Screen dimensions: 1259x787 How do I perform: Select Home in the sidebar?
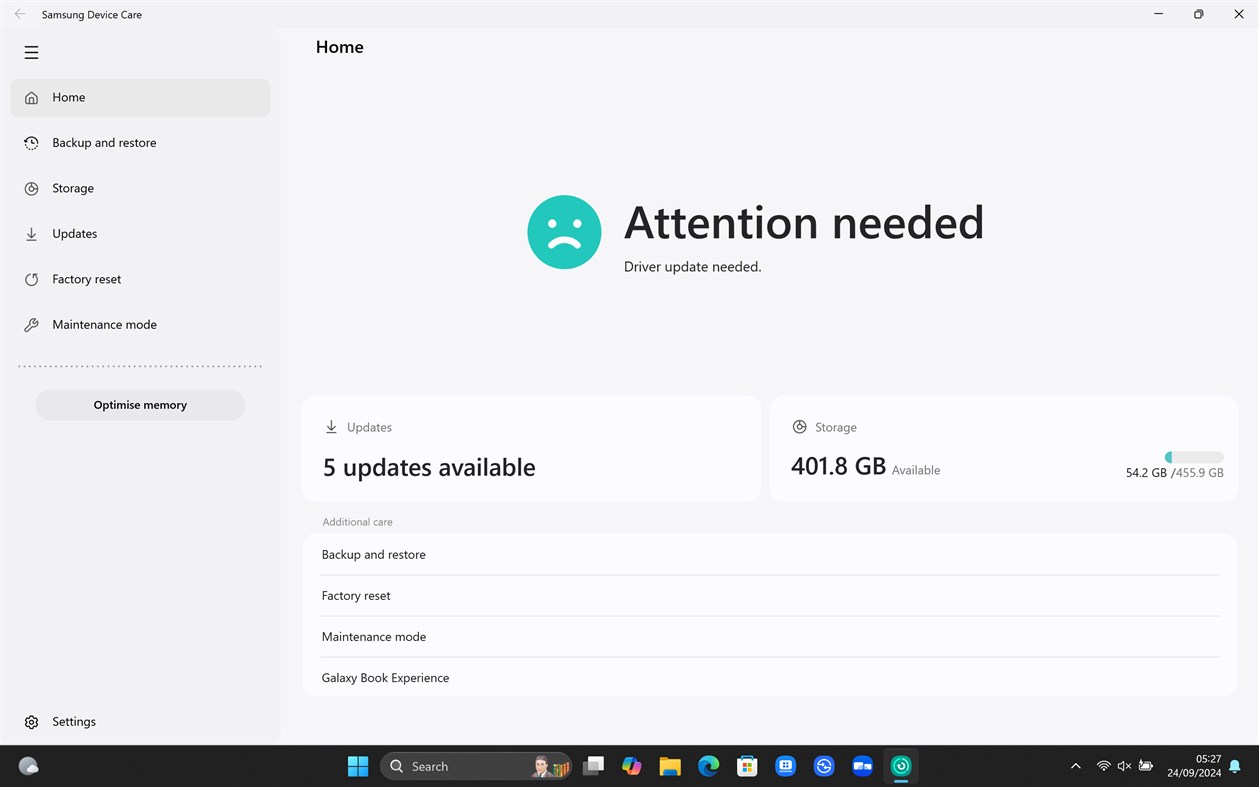pos(68,97)
